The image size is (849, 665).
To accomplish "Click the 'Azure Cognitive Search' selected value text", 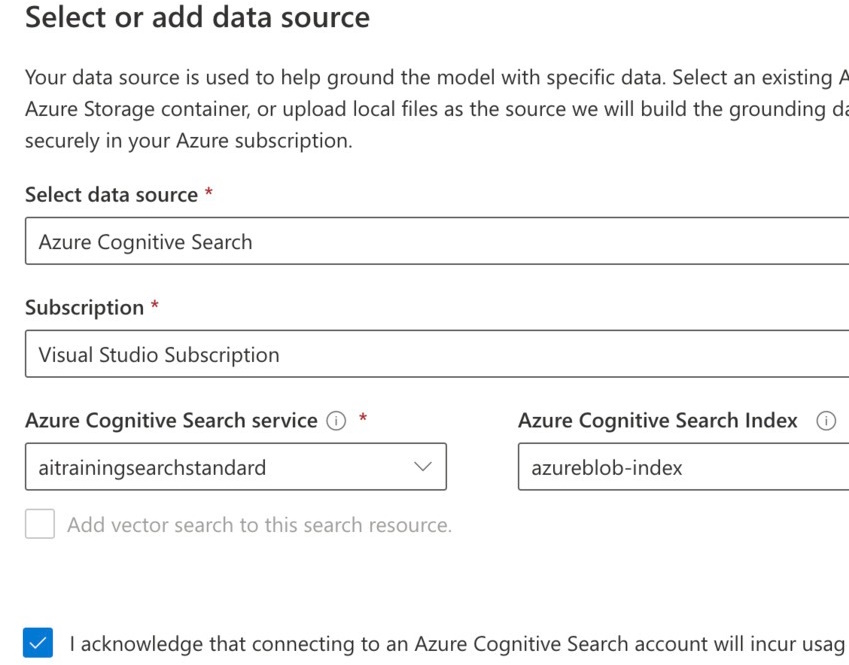I will pos(145,242).
